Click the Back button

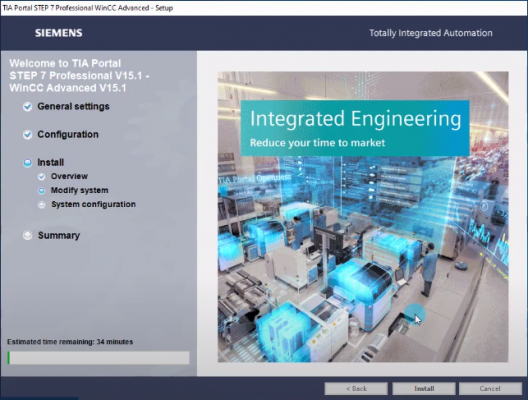tap(356, 389)
